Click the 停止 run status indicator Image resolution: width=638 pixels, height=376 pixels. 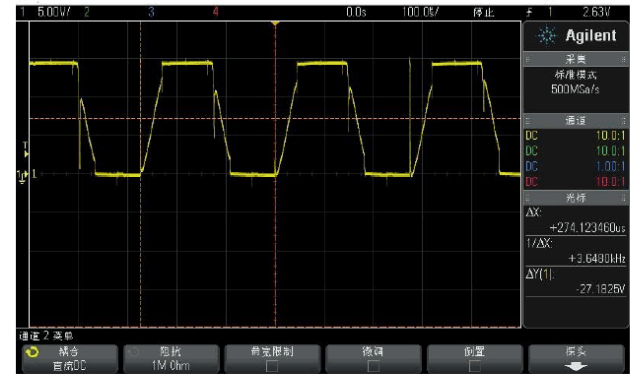click(x=483, y=13)
